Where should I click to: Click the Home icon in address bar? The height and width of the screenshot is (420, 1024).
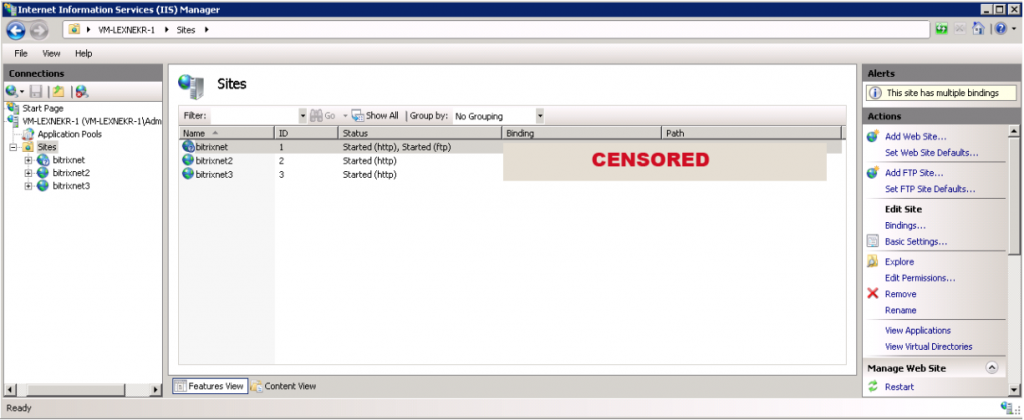pyautogui.click(x=978, y=29)
